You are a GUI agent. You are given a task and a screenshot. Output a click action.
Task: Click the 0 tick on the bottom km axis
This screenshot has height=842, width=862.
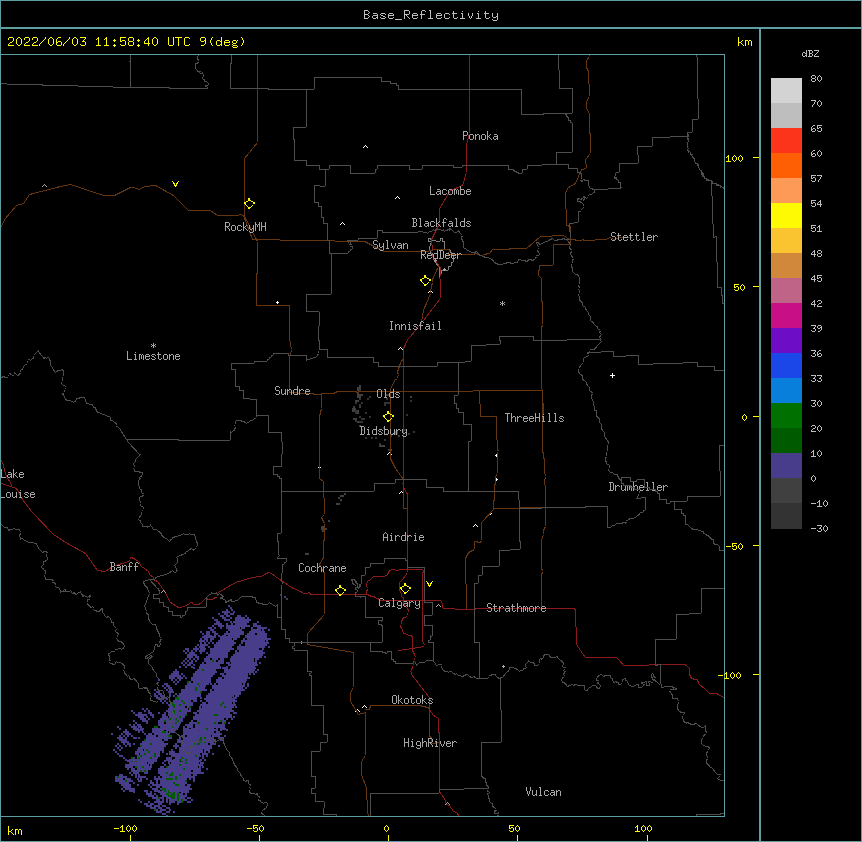pyautogui.click(x=386, y=828)
